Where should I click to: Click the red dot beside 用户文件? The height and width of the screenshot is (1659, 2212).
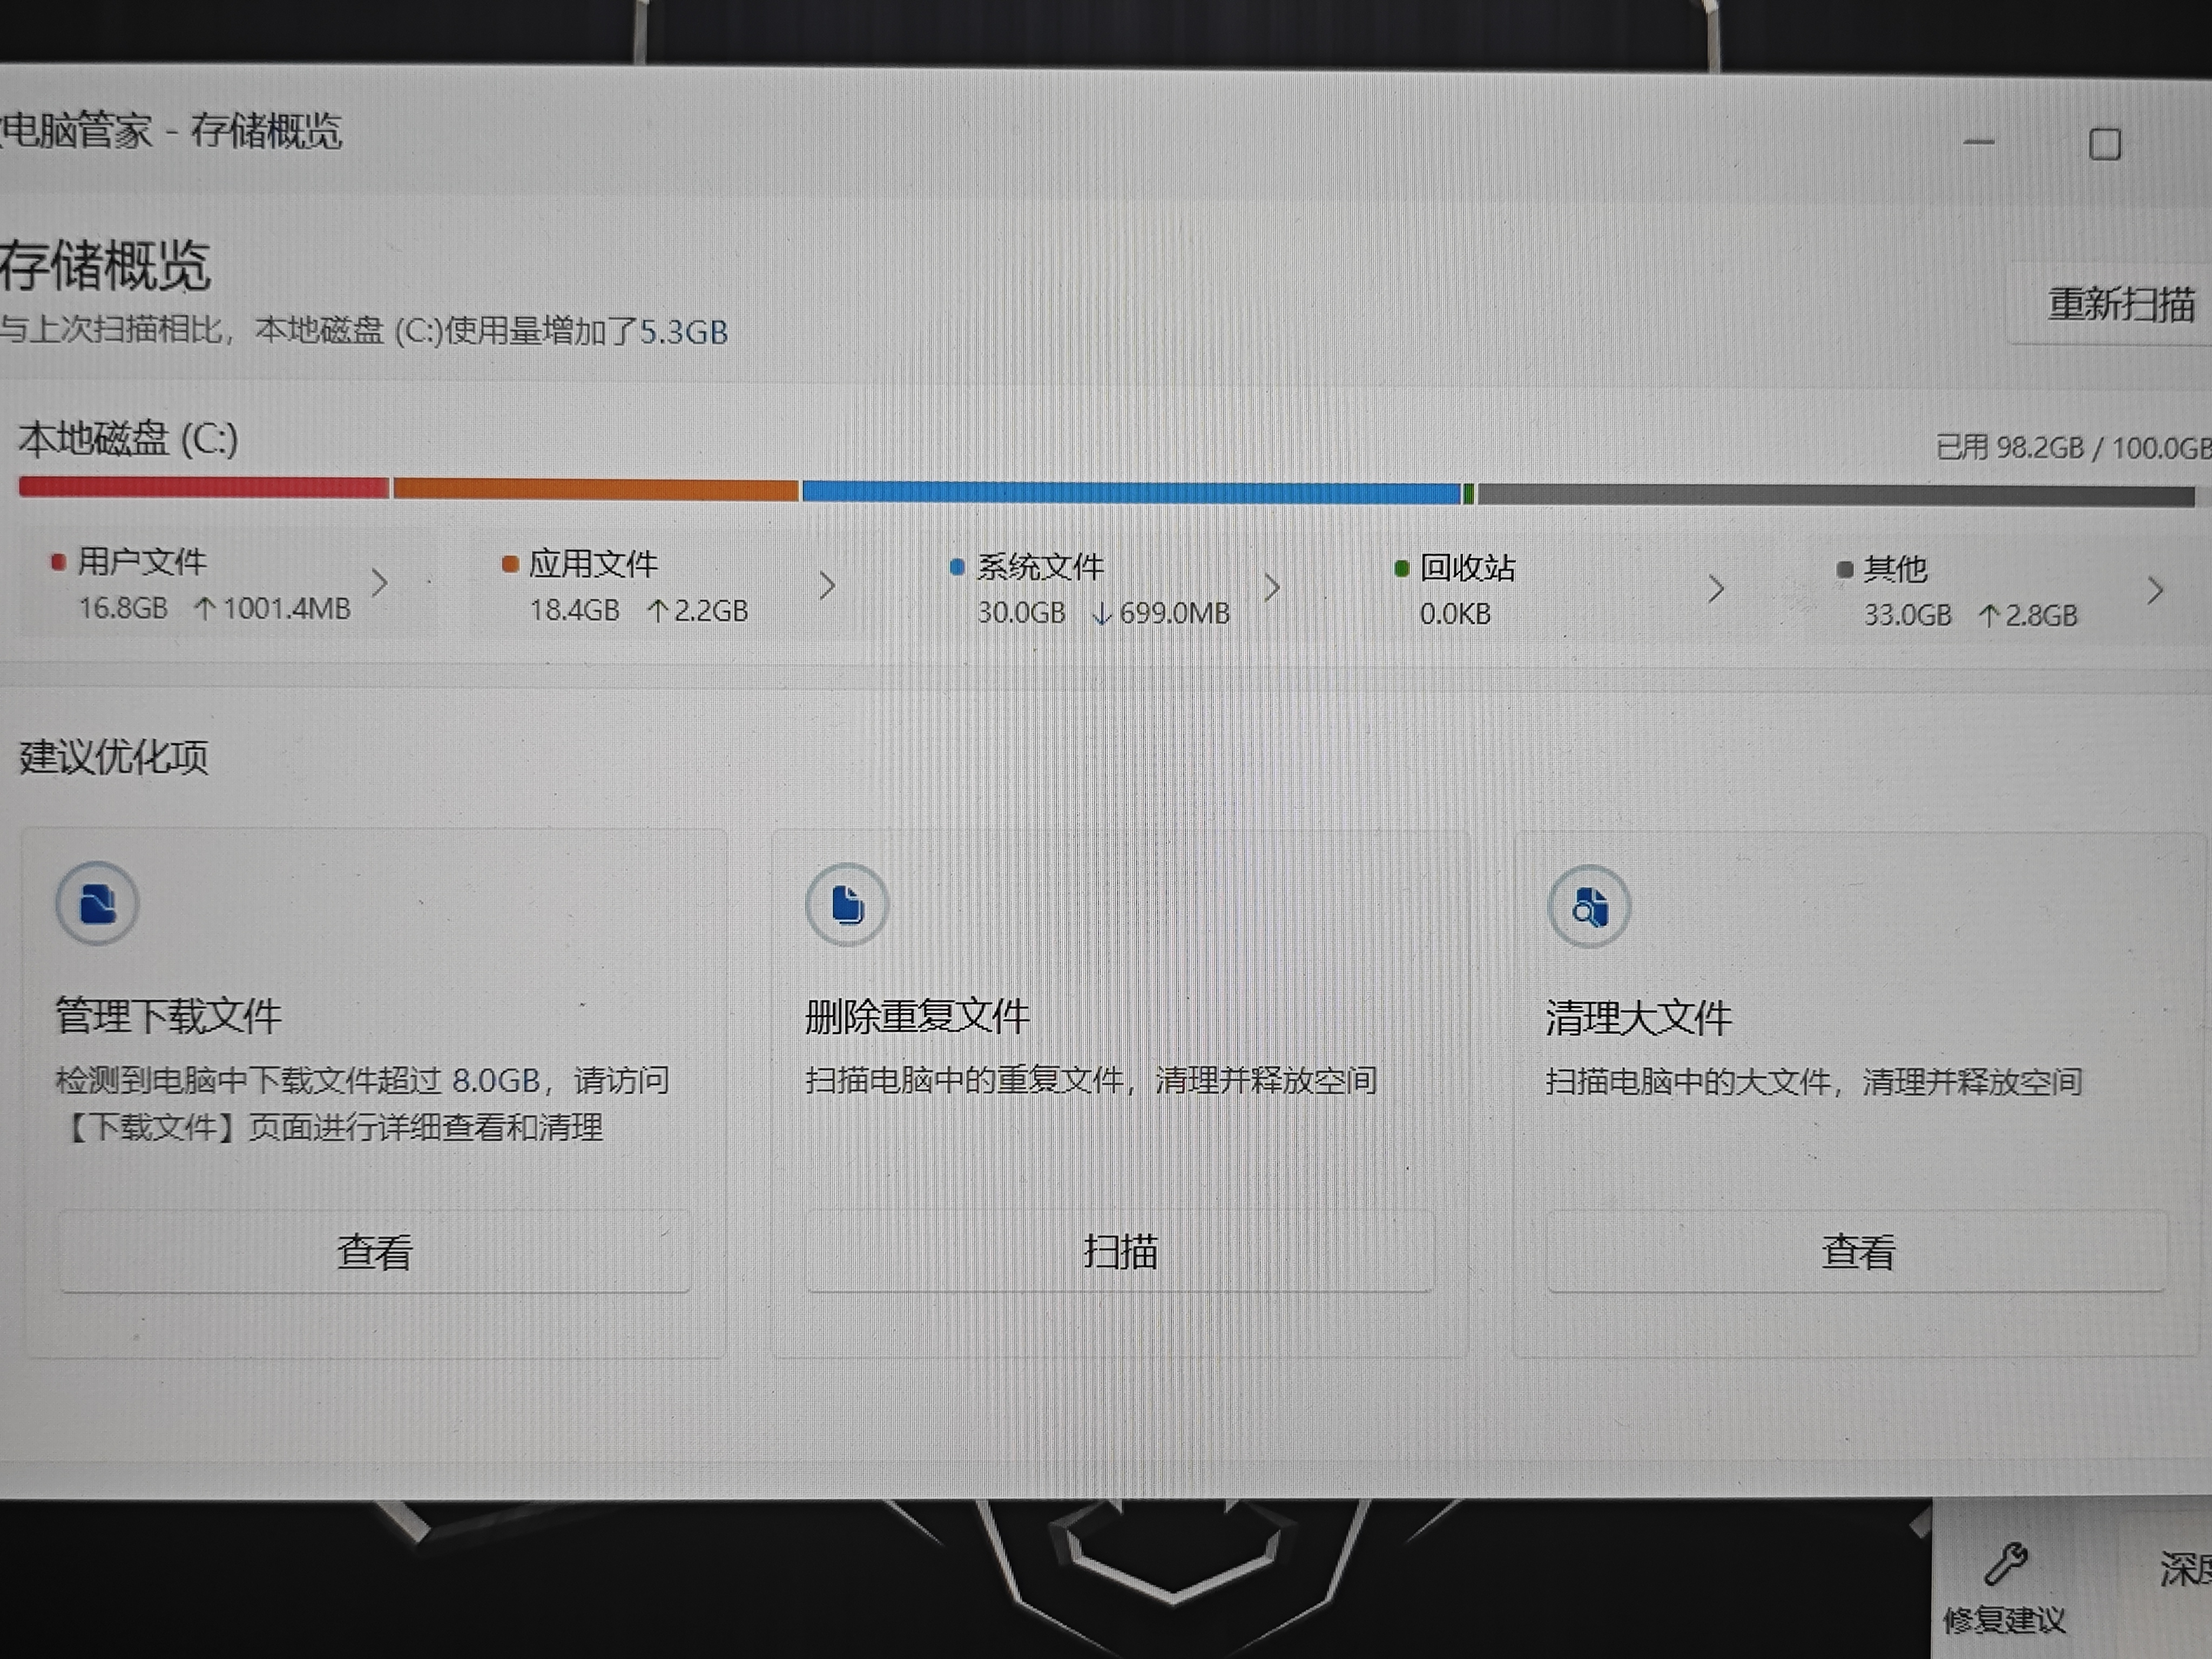58,563
